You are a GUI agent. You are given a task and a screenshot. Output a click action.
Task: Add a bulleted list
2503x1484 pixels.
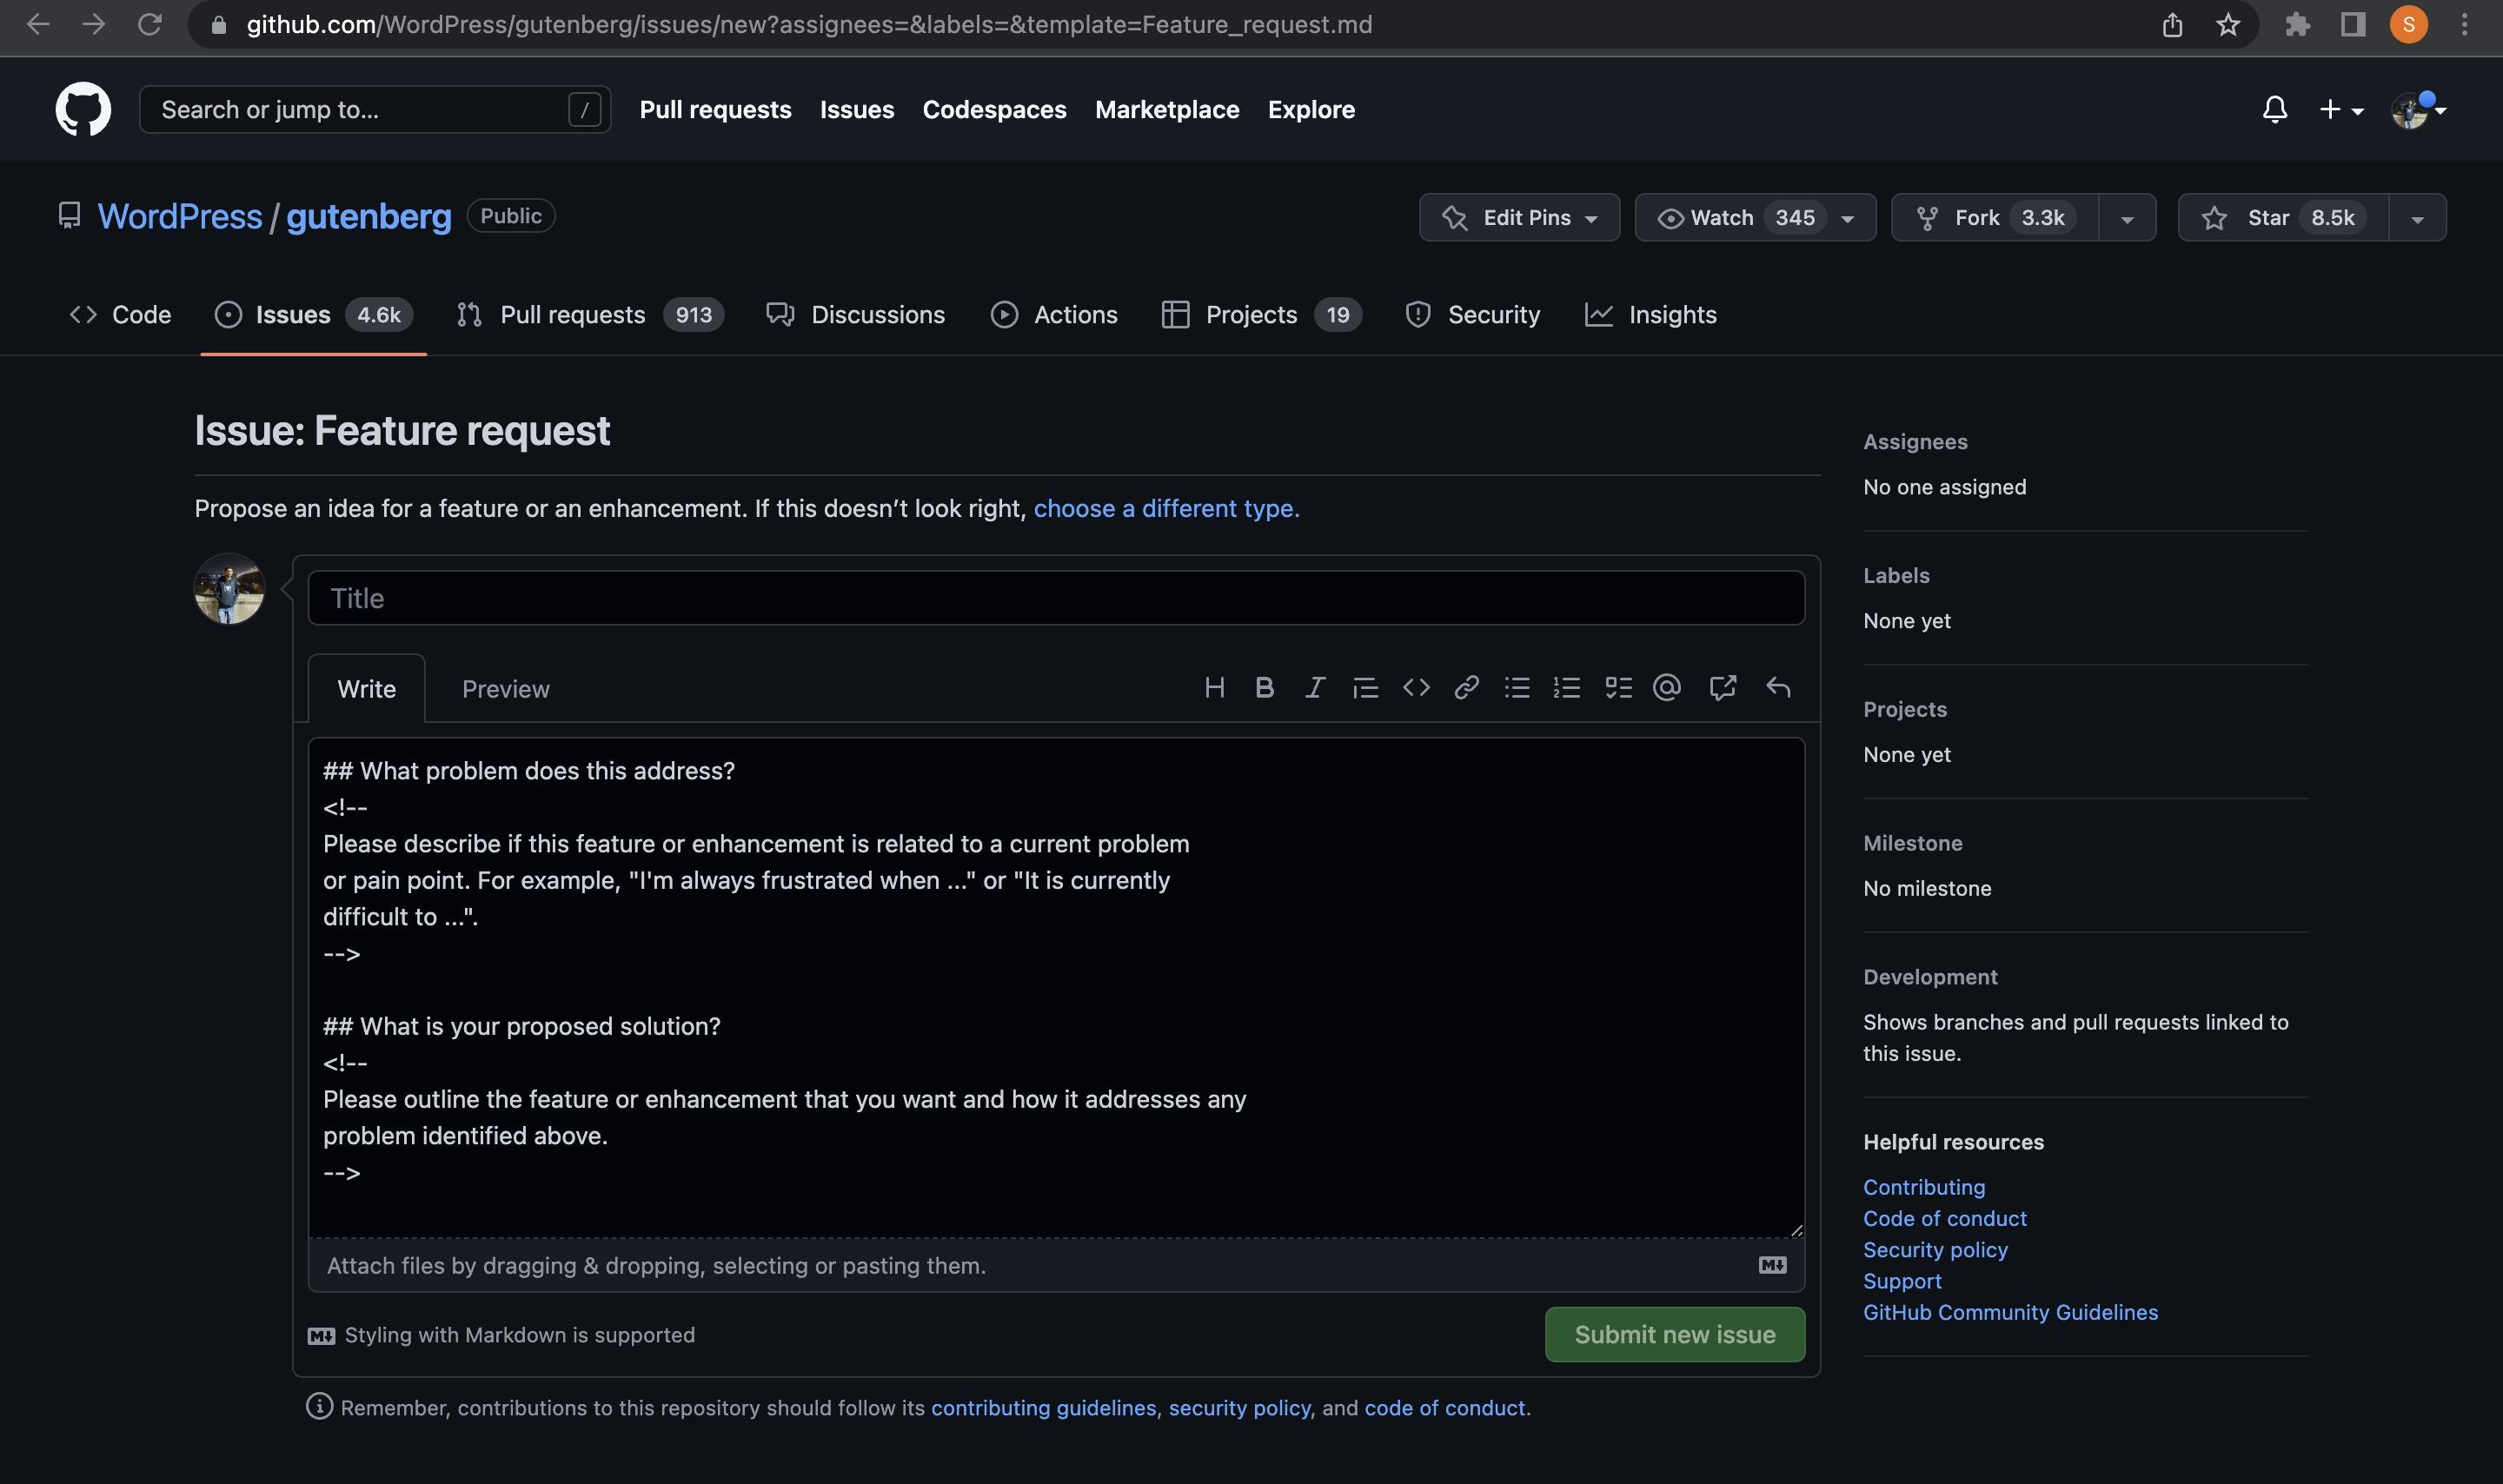pos(1517,687)
